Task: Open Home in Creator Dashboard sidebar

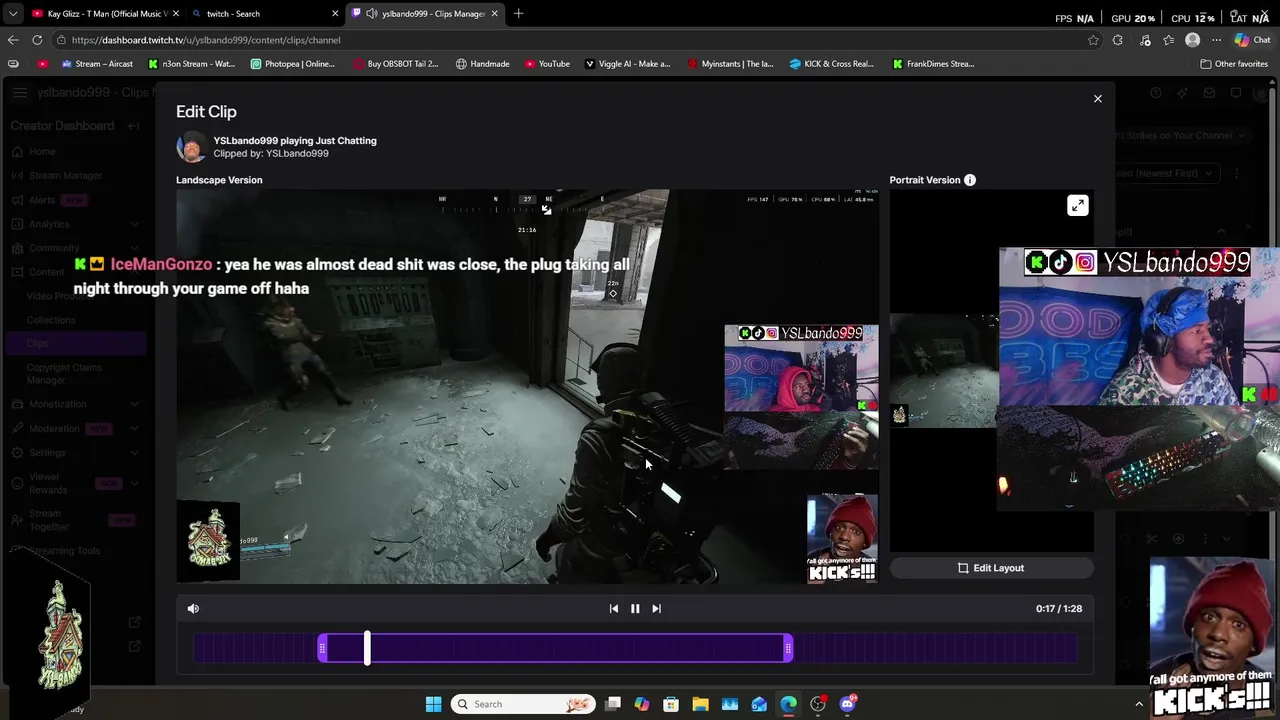Action: [x=42, y=151]
